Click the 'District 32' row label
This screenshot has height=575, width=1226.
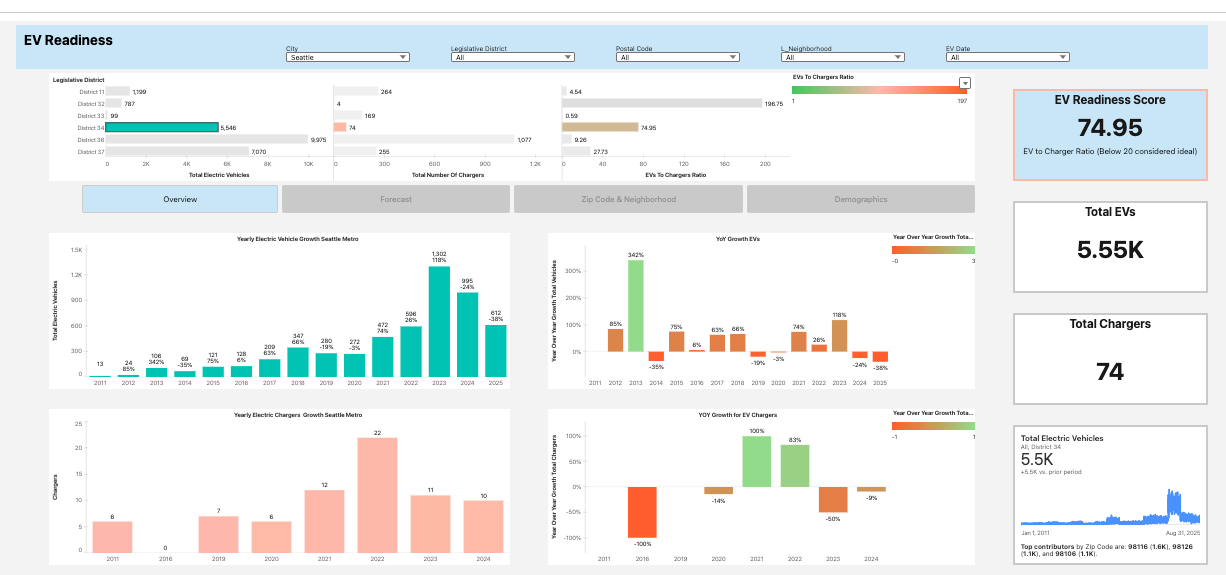[x=91, y=103]
